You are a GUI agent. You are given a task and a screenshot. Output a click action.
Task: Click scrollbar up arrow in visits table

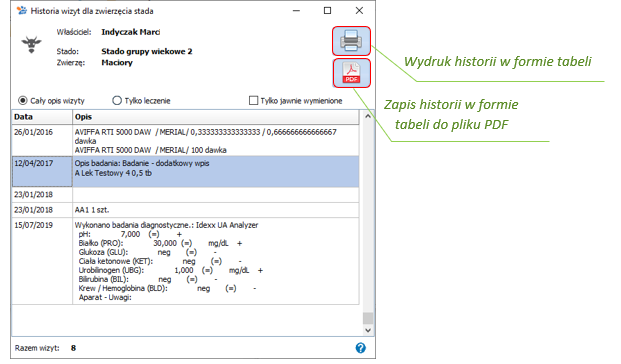pyautogui.click(x=368, y=116)
